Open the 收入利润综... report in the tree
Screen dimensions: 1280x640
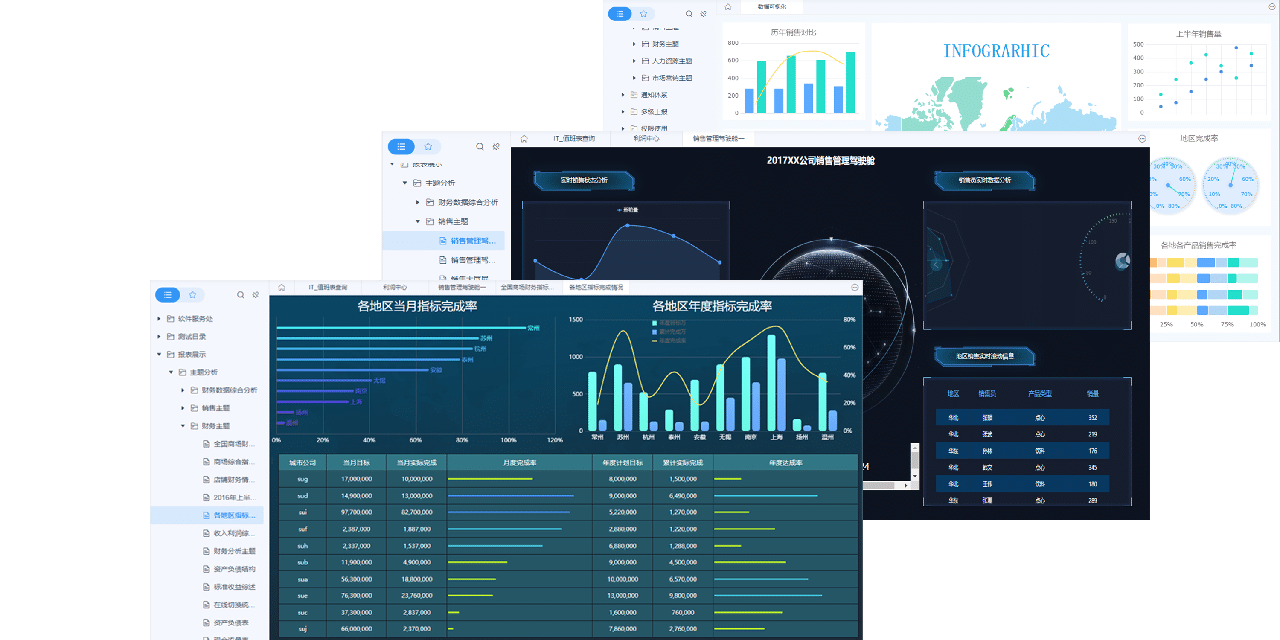tap(234, 533)
